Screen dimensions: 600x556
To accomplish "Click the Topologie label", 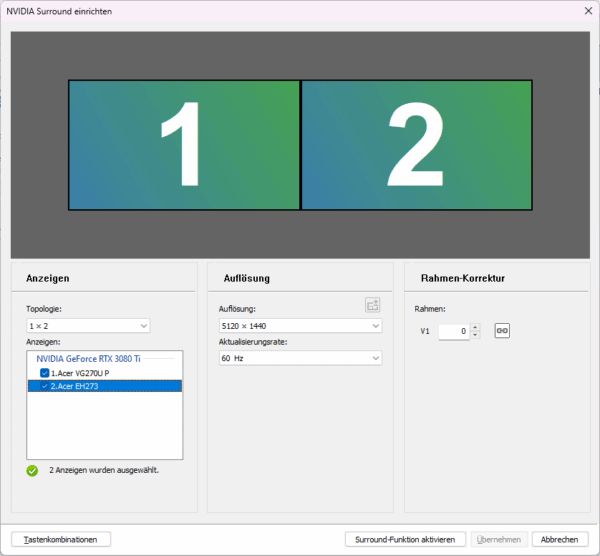I will click(44, 309).
